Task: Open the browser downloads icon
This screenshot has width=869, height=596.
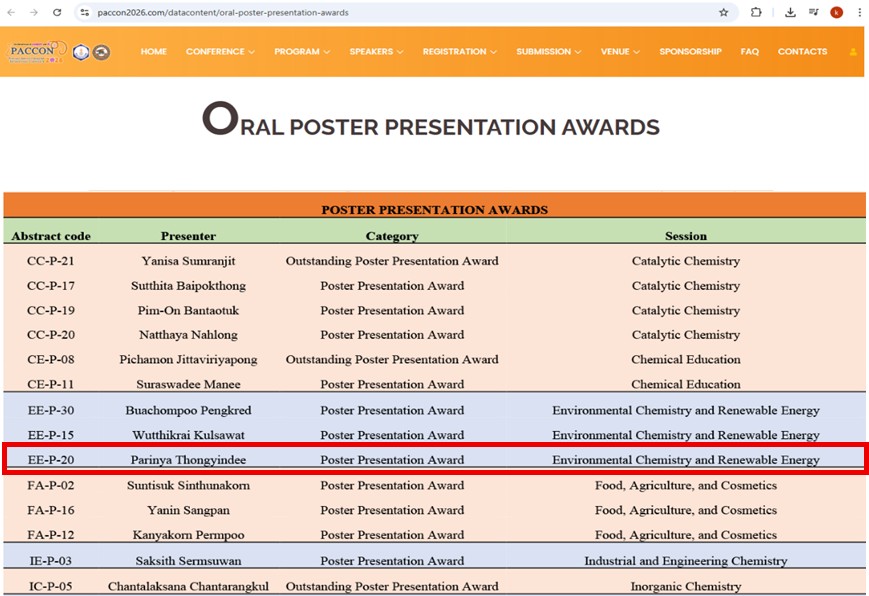Action: click(x=790, y=12)
